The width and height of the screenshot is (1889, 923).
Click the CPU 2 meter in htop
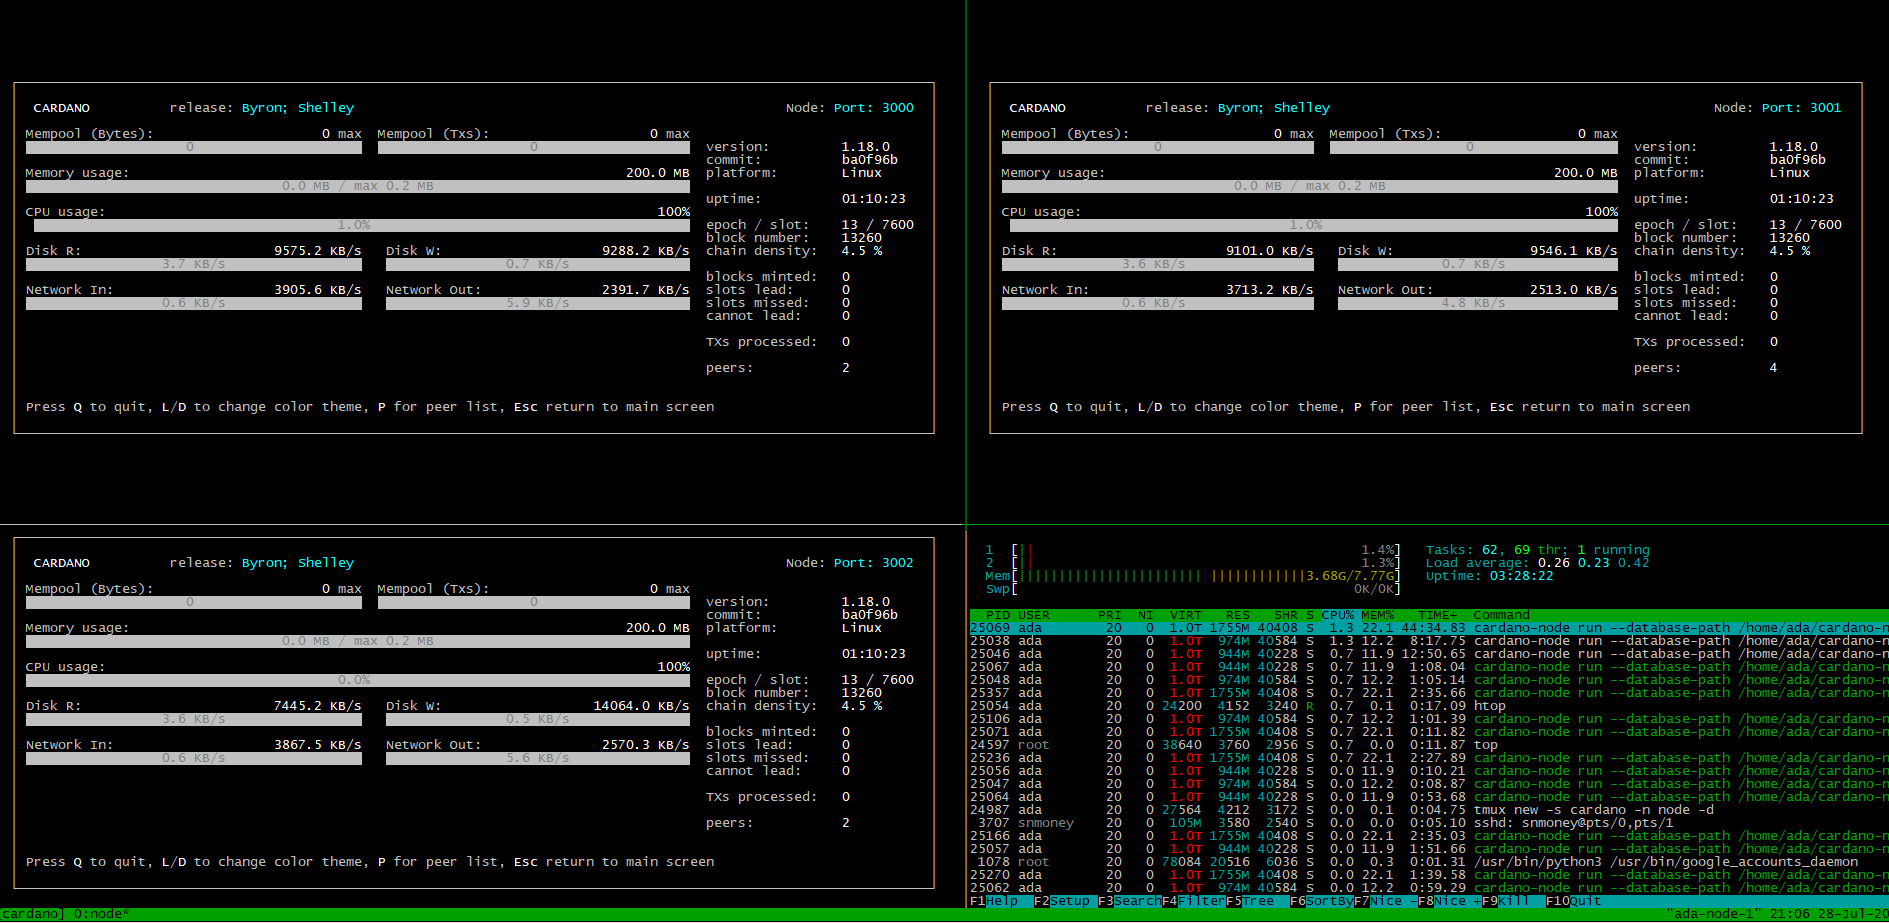1194,563
